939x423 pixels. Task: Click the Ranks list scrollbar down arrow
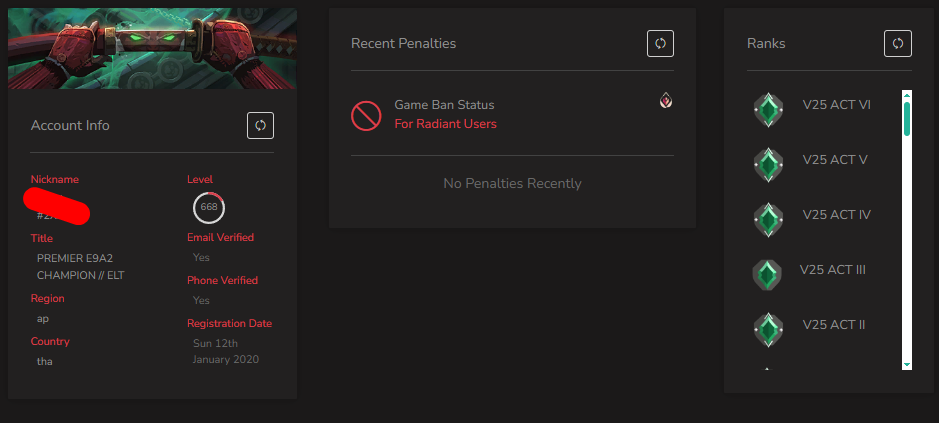[907, 364]
